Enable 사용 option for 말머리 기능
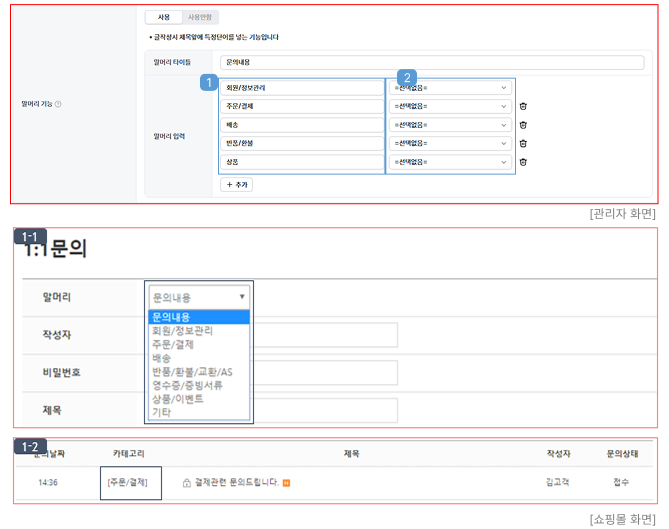The image size is (669, 529). point(164,17)
